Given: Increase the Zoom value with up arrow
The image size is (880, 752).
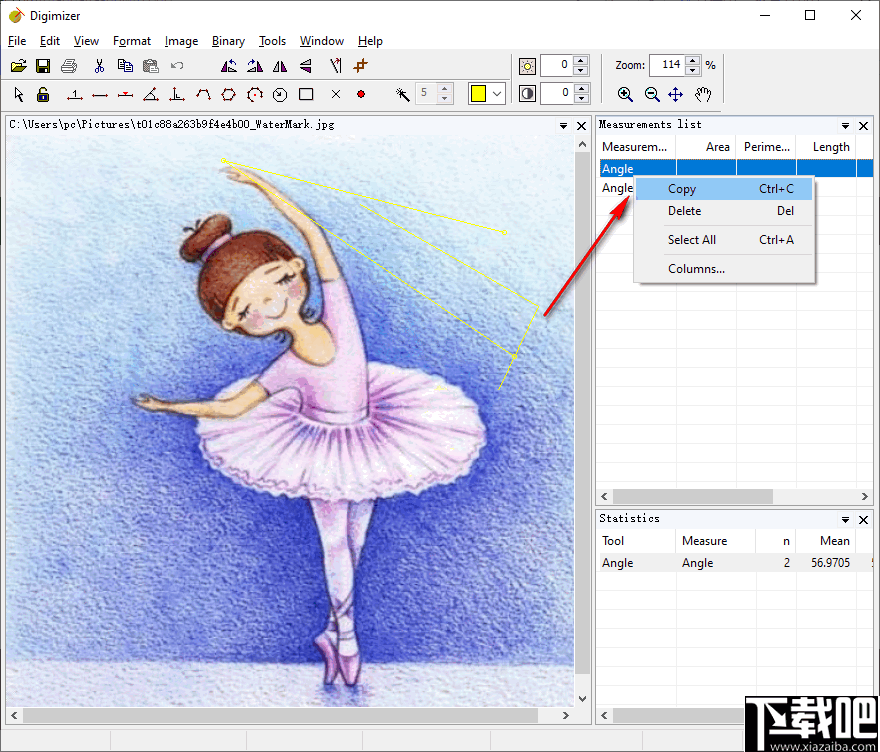Looking at the screenshot, I should (693, 60).
